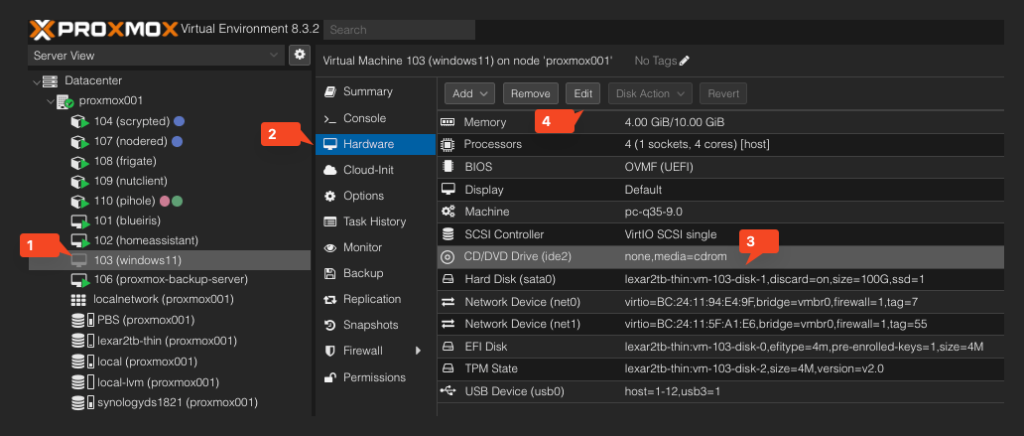
Task: Select the Network Device (net1) row
Action: tap(721, 324)
